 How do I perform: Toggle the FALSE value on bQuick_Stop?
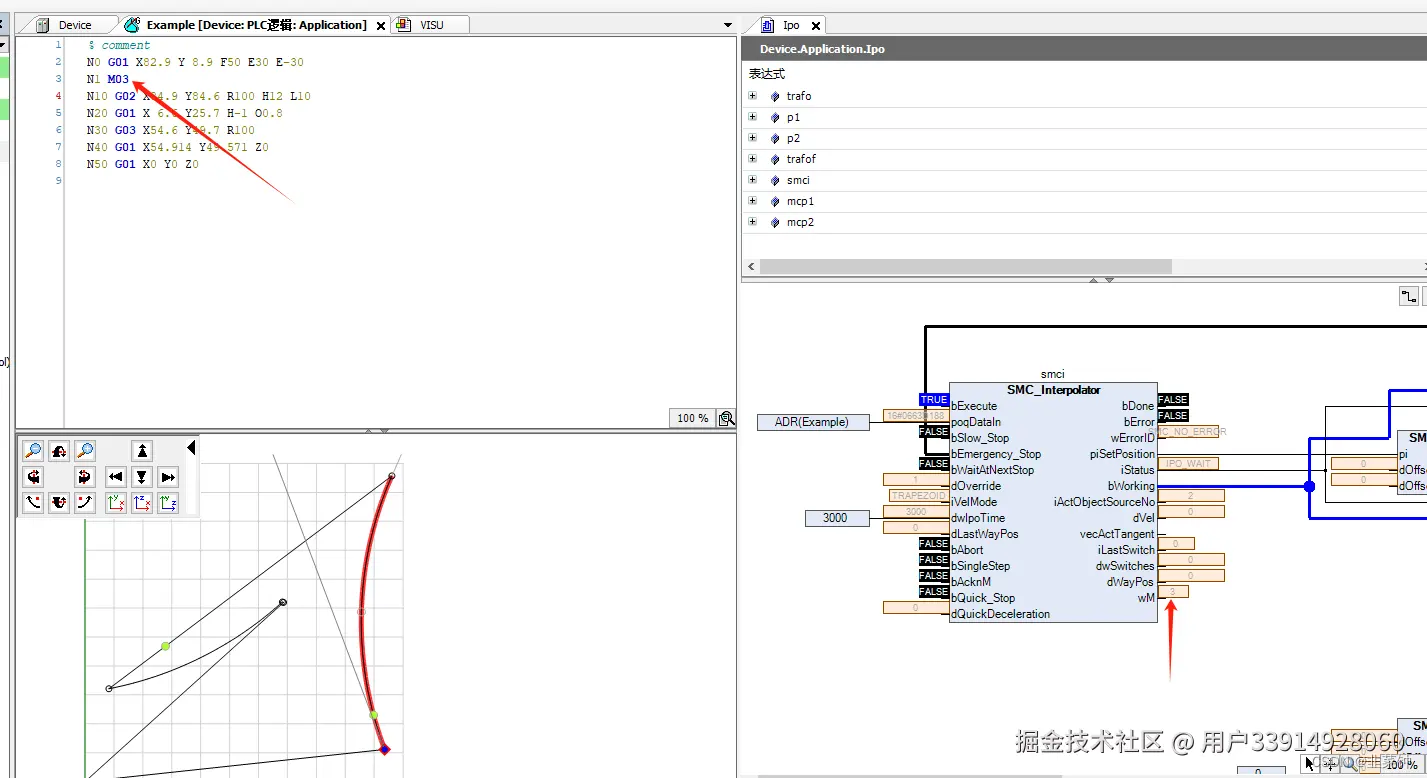coord(934,592)
